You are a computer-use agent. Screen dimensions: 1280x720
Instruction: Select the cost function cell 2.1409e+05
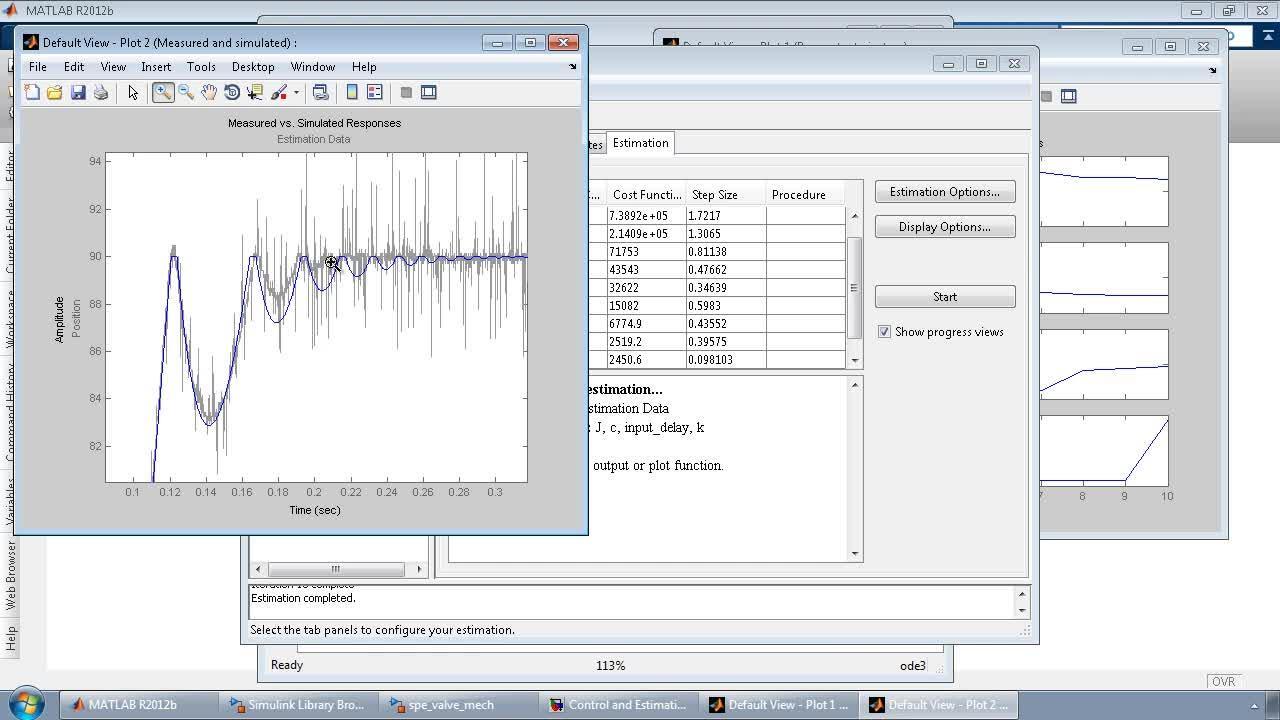[645, 234]
